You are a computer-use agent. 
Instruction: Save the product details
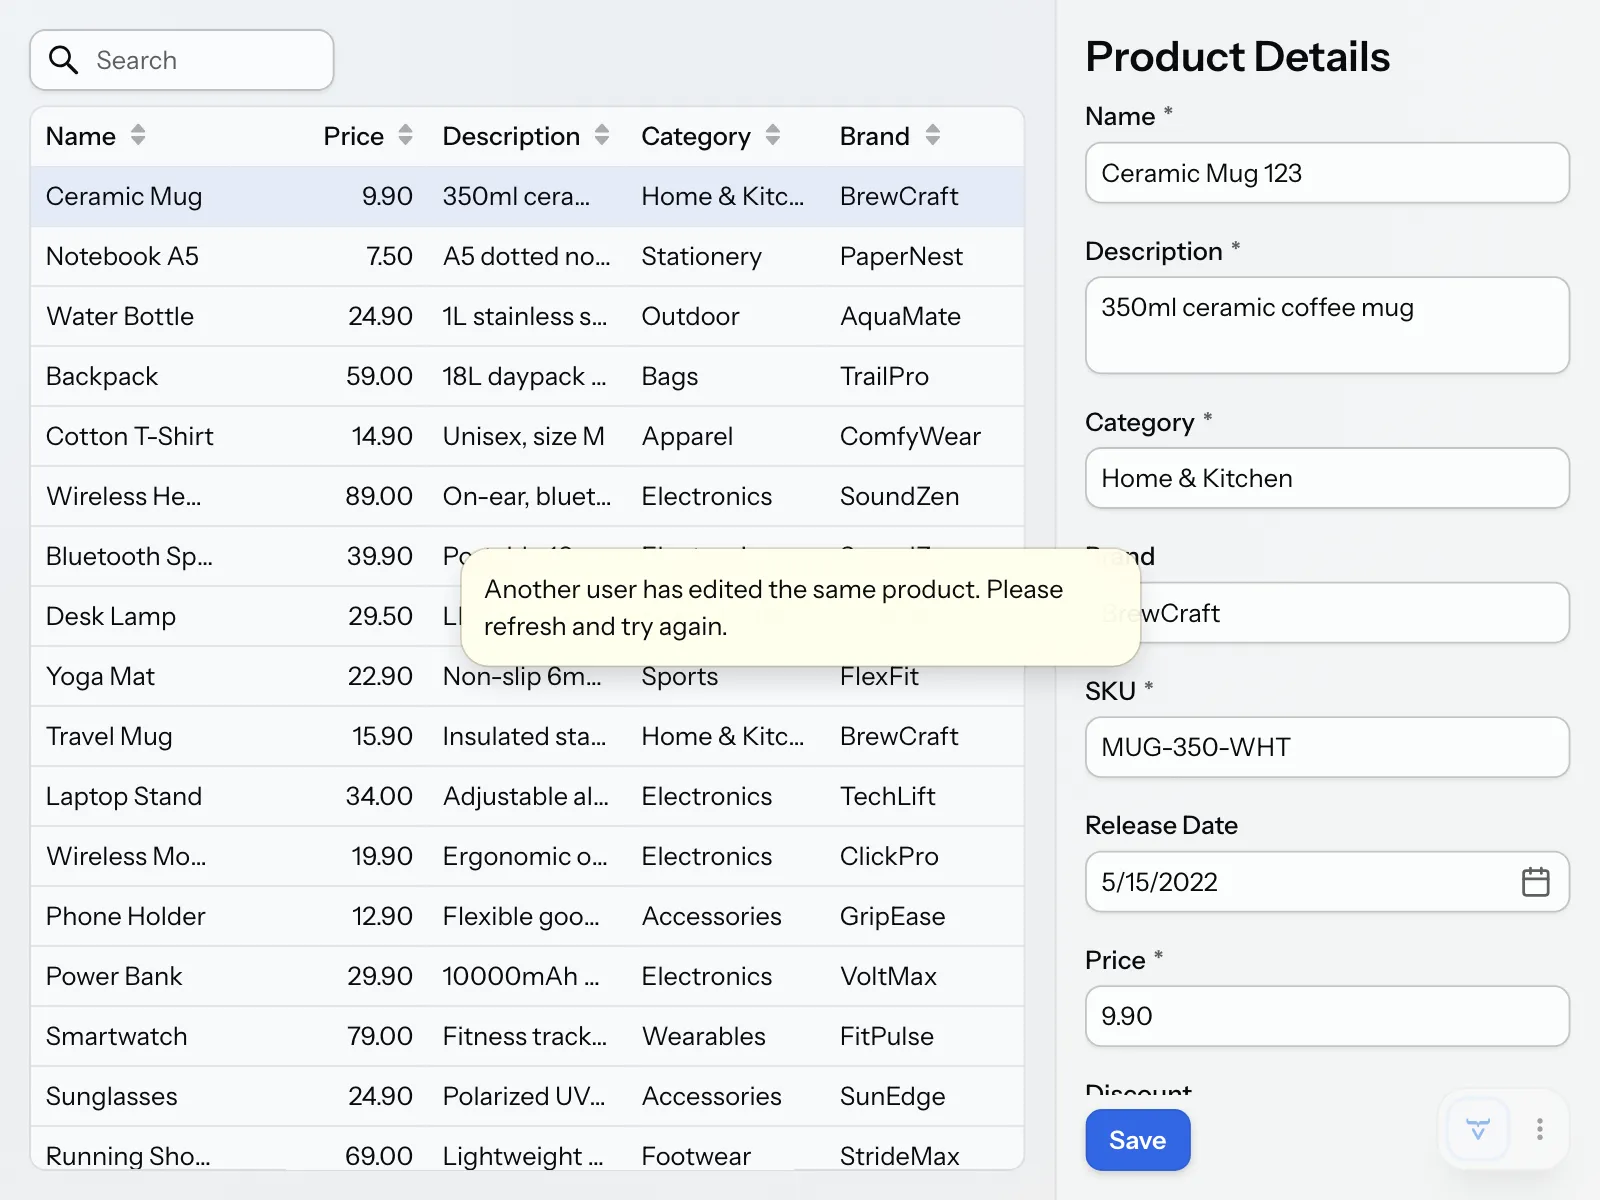click(x=1138, y=1140)
